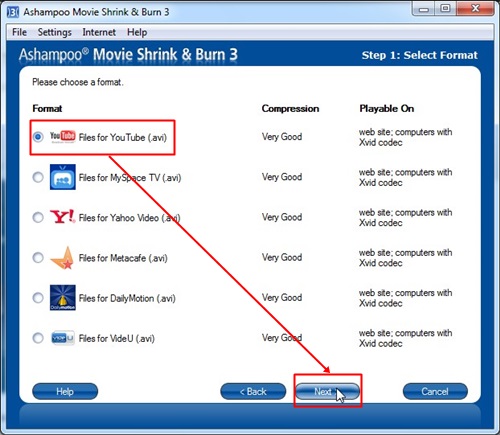Select the Files for Yahoo Video radio button

(x=38, y=217)
